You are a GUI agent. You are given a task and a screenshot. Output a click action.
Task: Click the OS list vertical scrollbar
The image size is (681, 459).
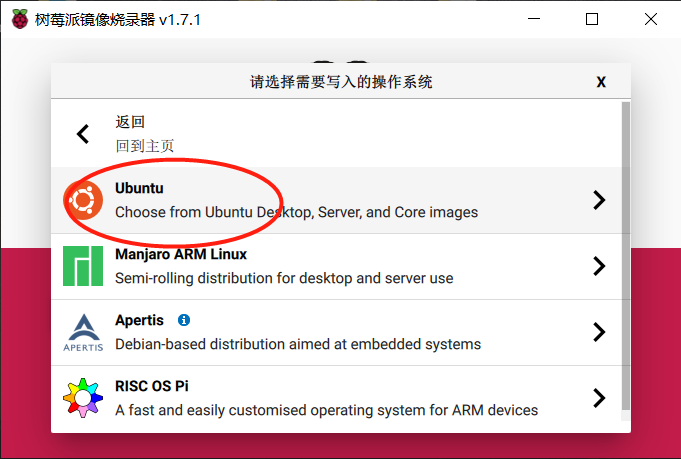625,256
